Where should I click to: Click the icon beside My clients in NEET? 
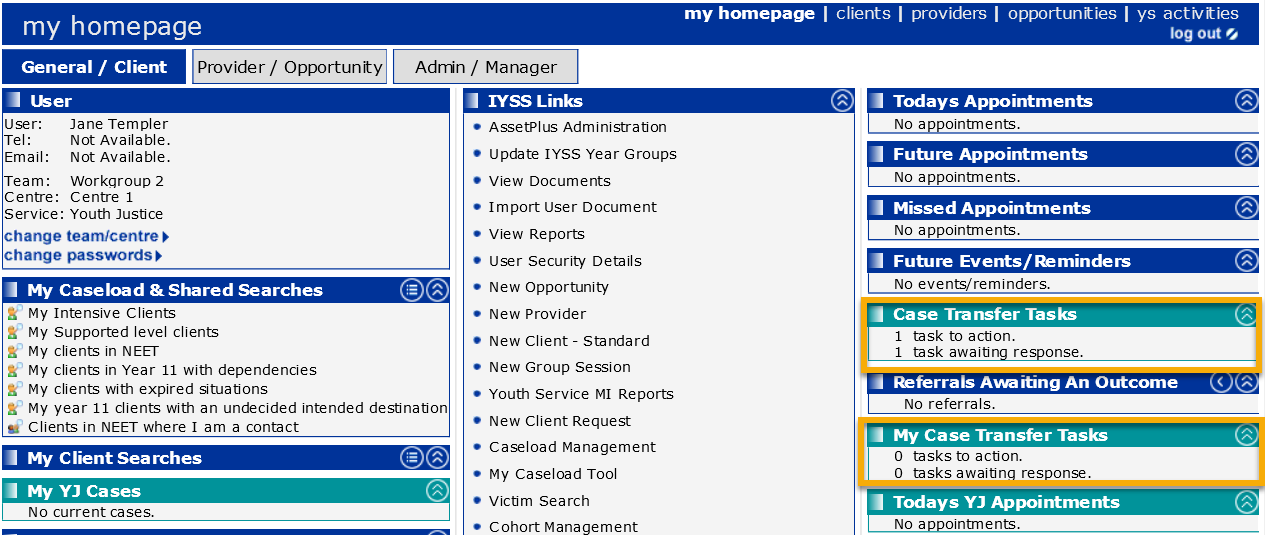pos(14,351)
